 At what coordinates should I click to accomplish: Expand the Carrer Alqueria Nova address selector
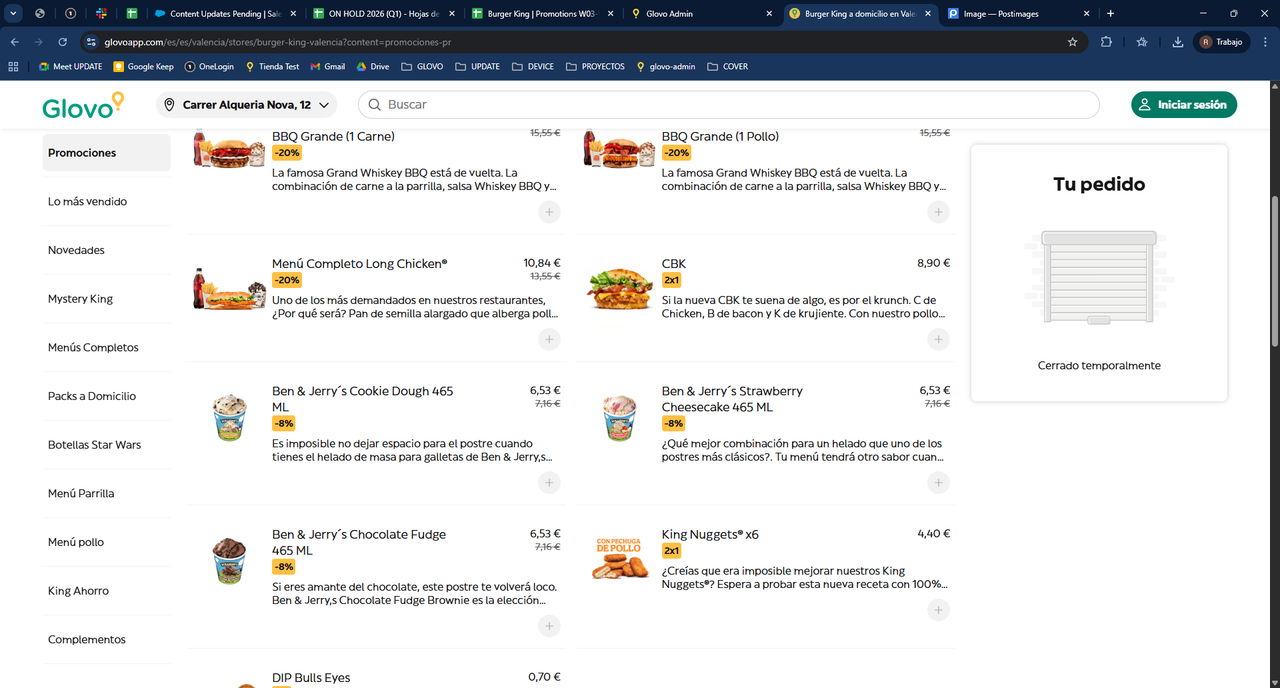tap(246, 105)
